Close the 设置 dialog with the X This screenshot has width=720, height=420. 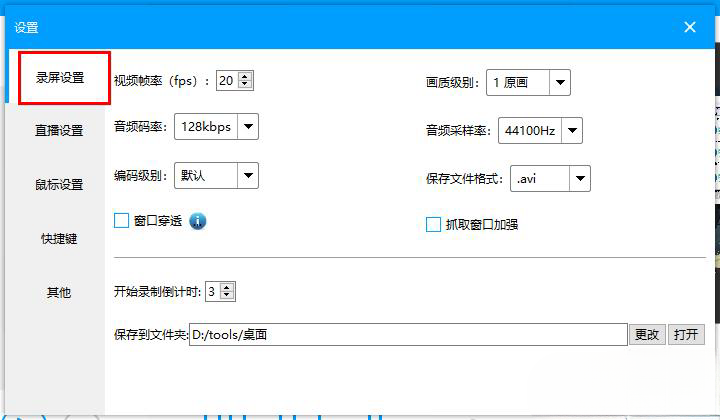click(x=690, y=27)
